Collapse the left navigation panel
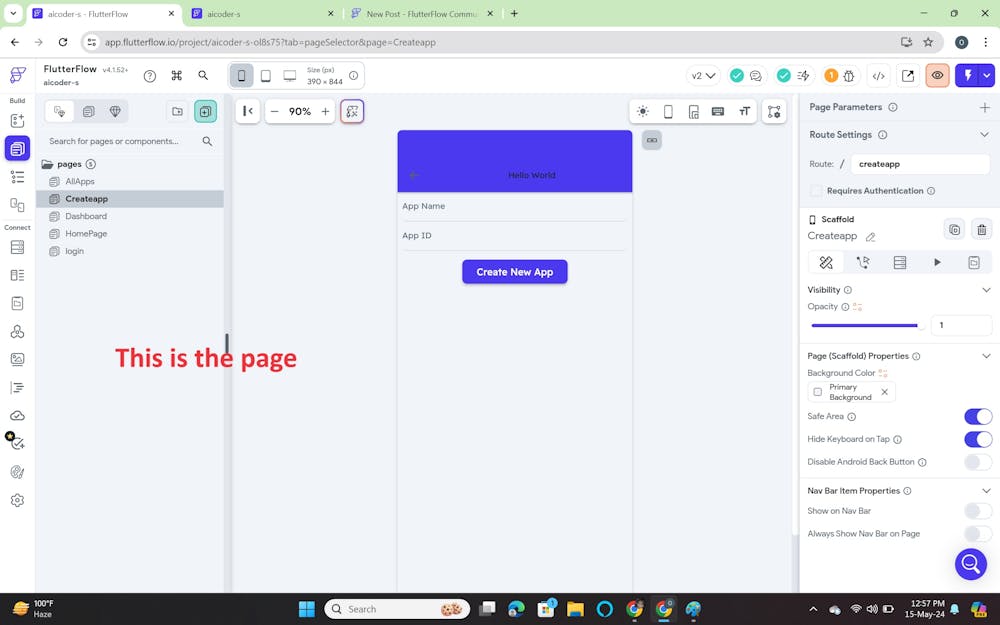 247,112
